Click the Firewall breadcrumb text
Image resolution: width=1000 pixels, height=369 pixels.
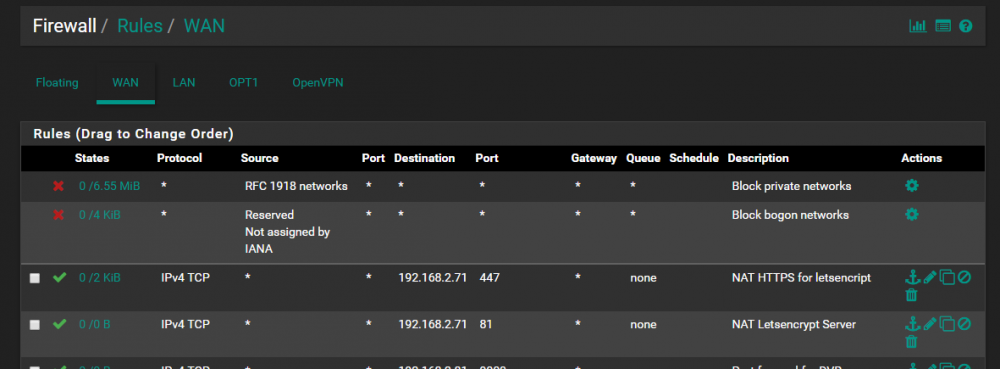pos(64,25)
